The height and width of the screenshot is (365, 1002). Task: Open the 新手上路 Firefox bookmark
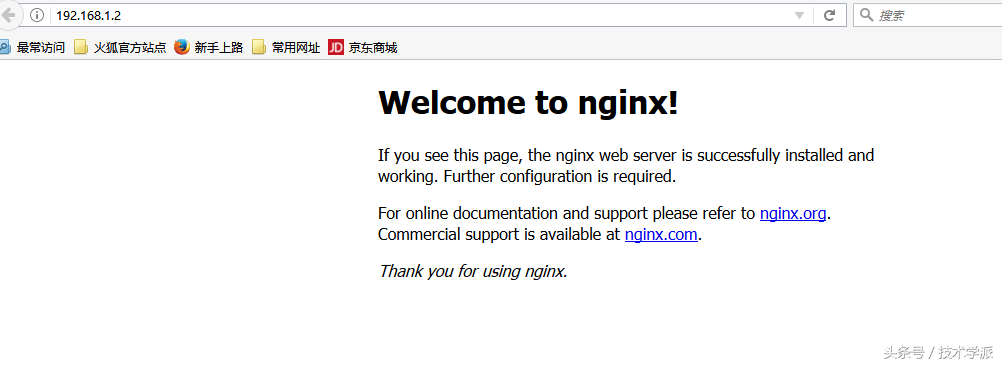click(209, 47)
